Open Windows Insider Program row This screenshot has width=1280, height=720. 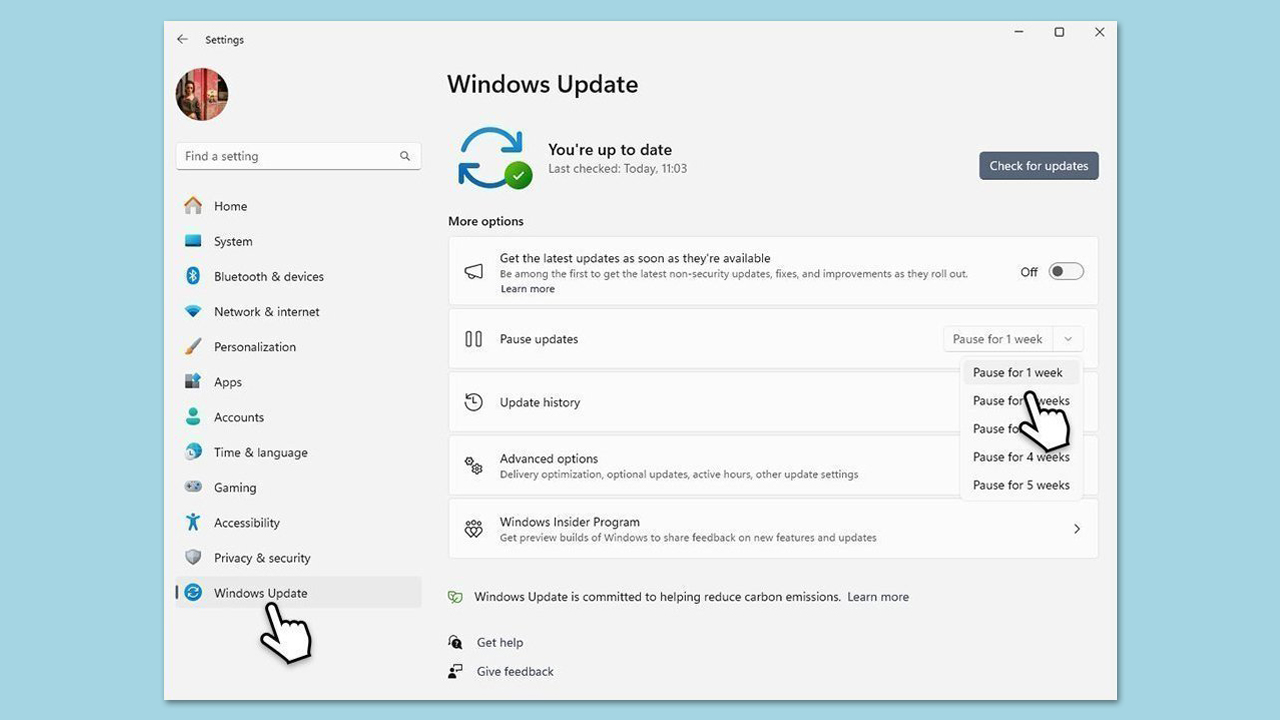point(773,529)
